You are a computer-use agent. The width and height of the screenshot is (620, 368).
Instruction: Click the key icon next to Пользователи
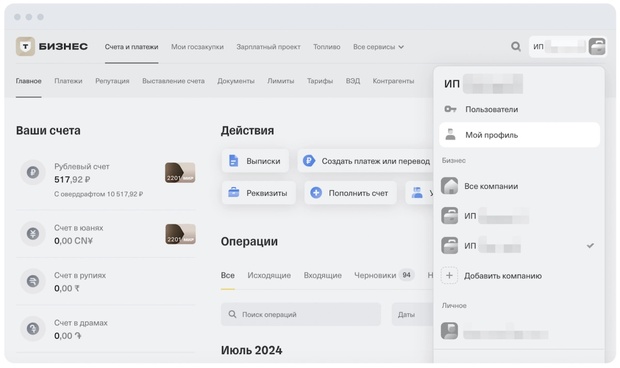point(450,109)
